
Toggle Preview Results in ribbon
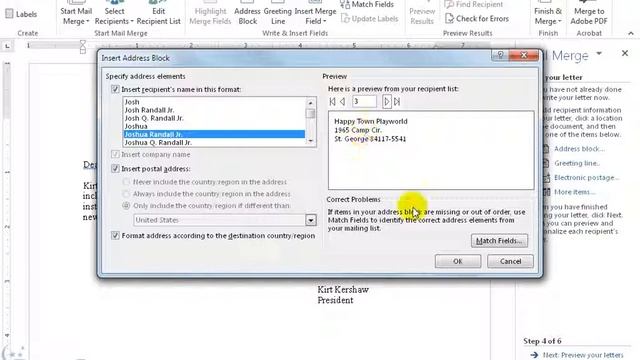coord(422,16)
